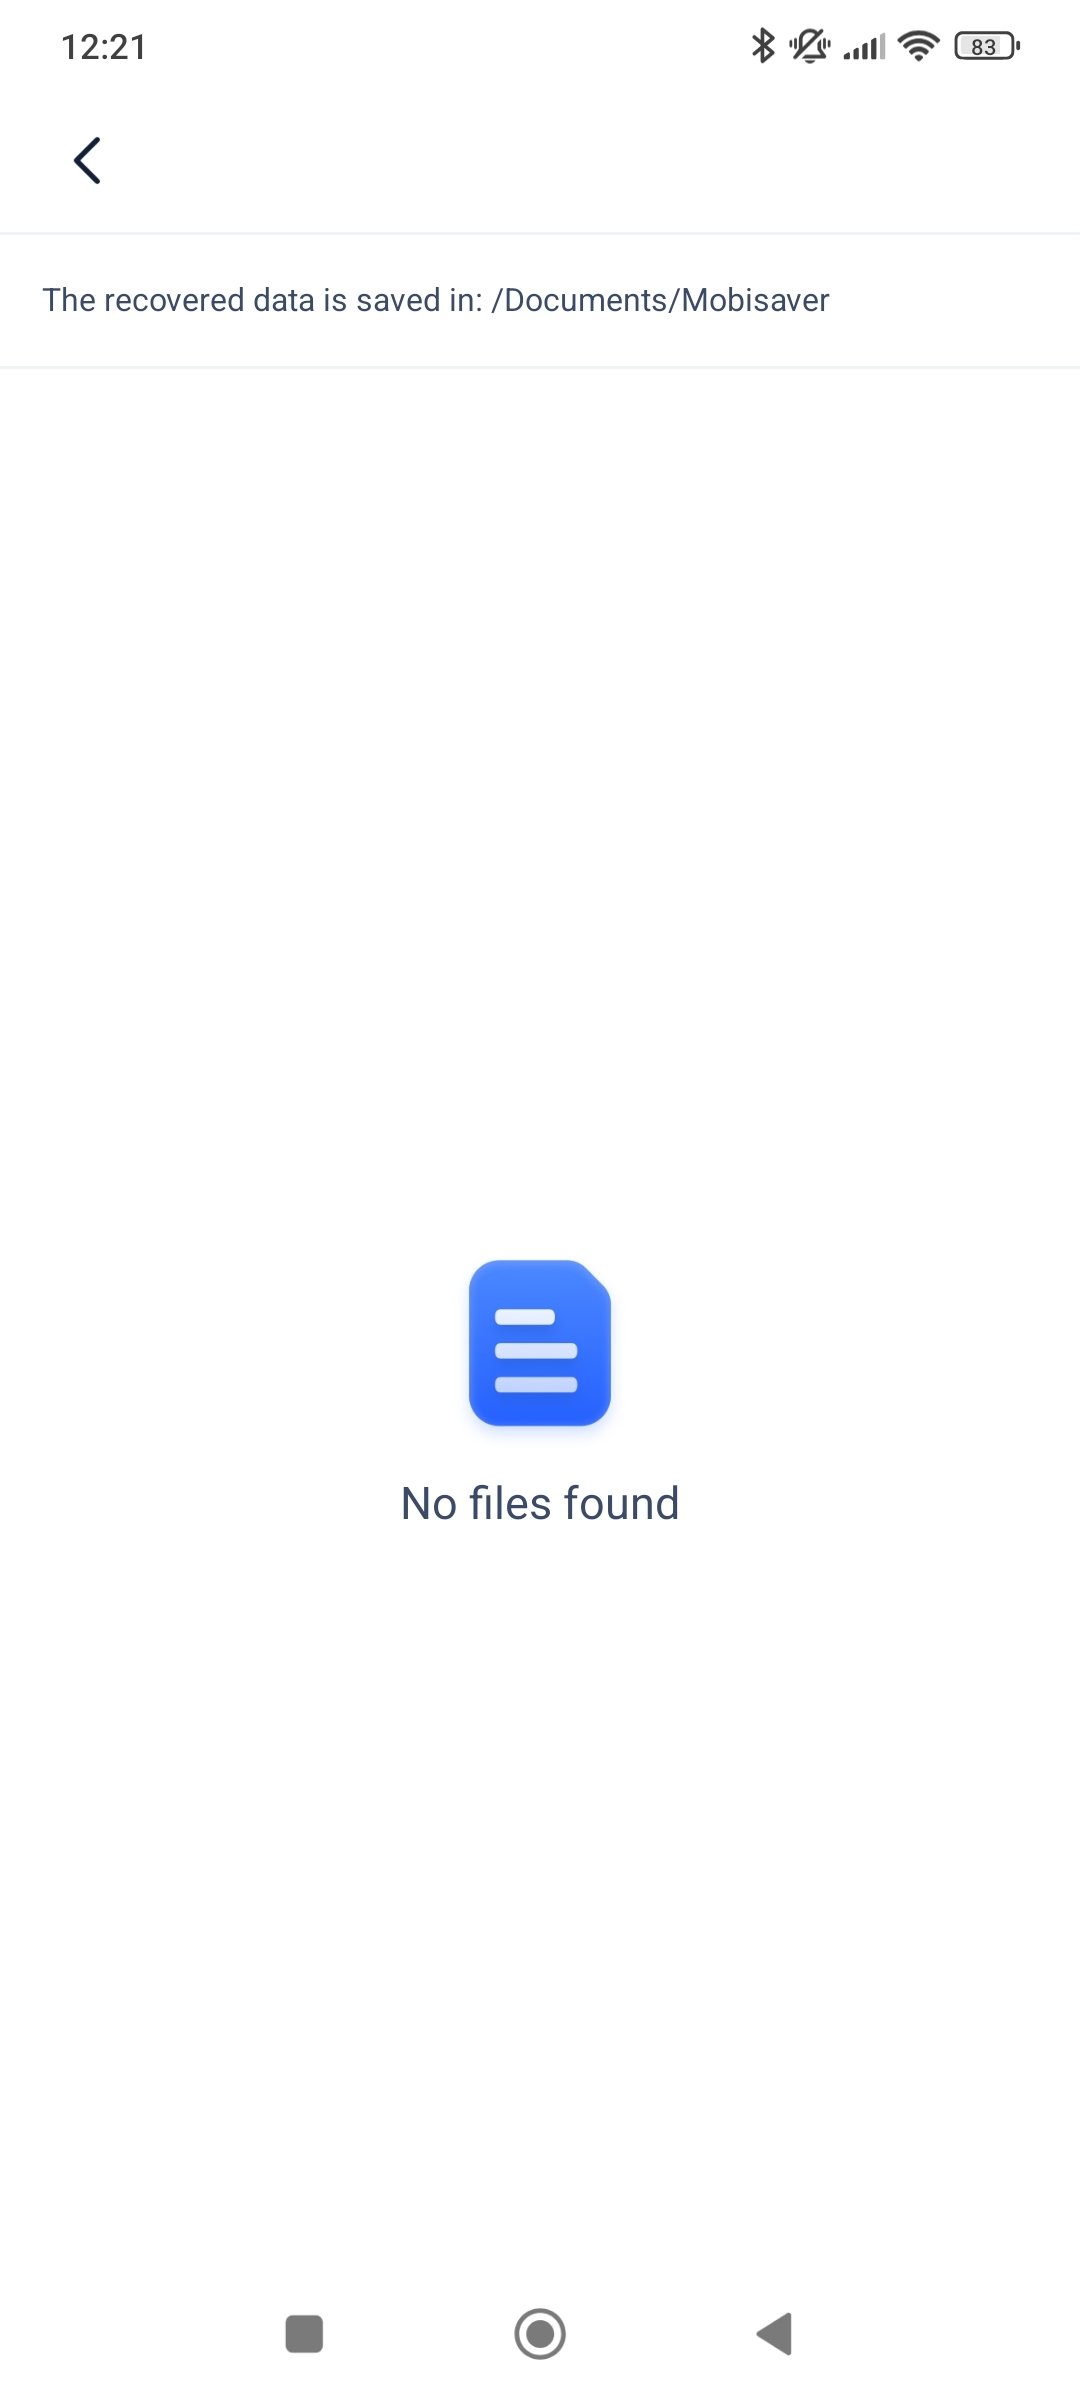Tap the 12:21 clock in status bar
This screenshot has width=1080, height=2400.
click(104, 47)
